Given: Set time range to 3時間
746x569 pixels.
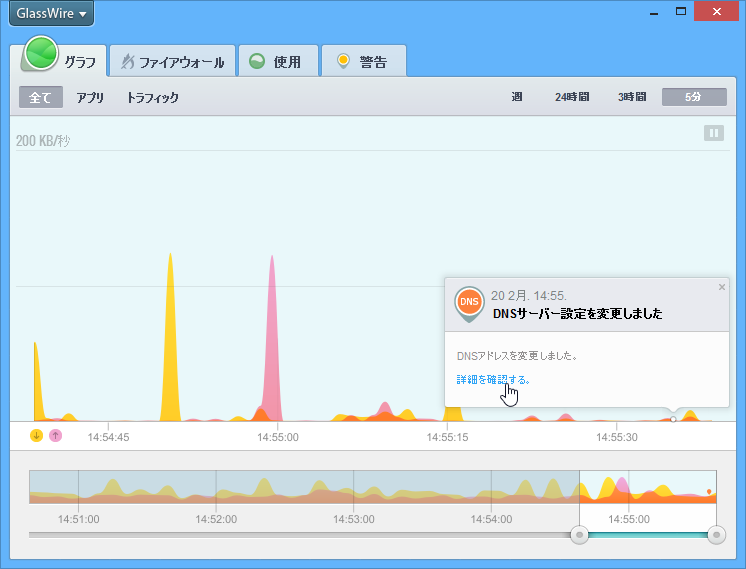Looking at the screenshot, I should pyautogui.click(x=632, y=97).
